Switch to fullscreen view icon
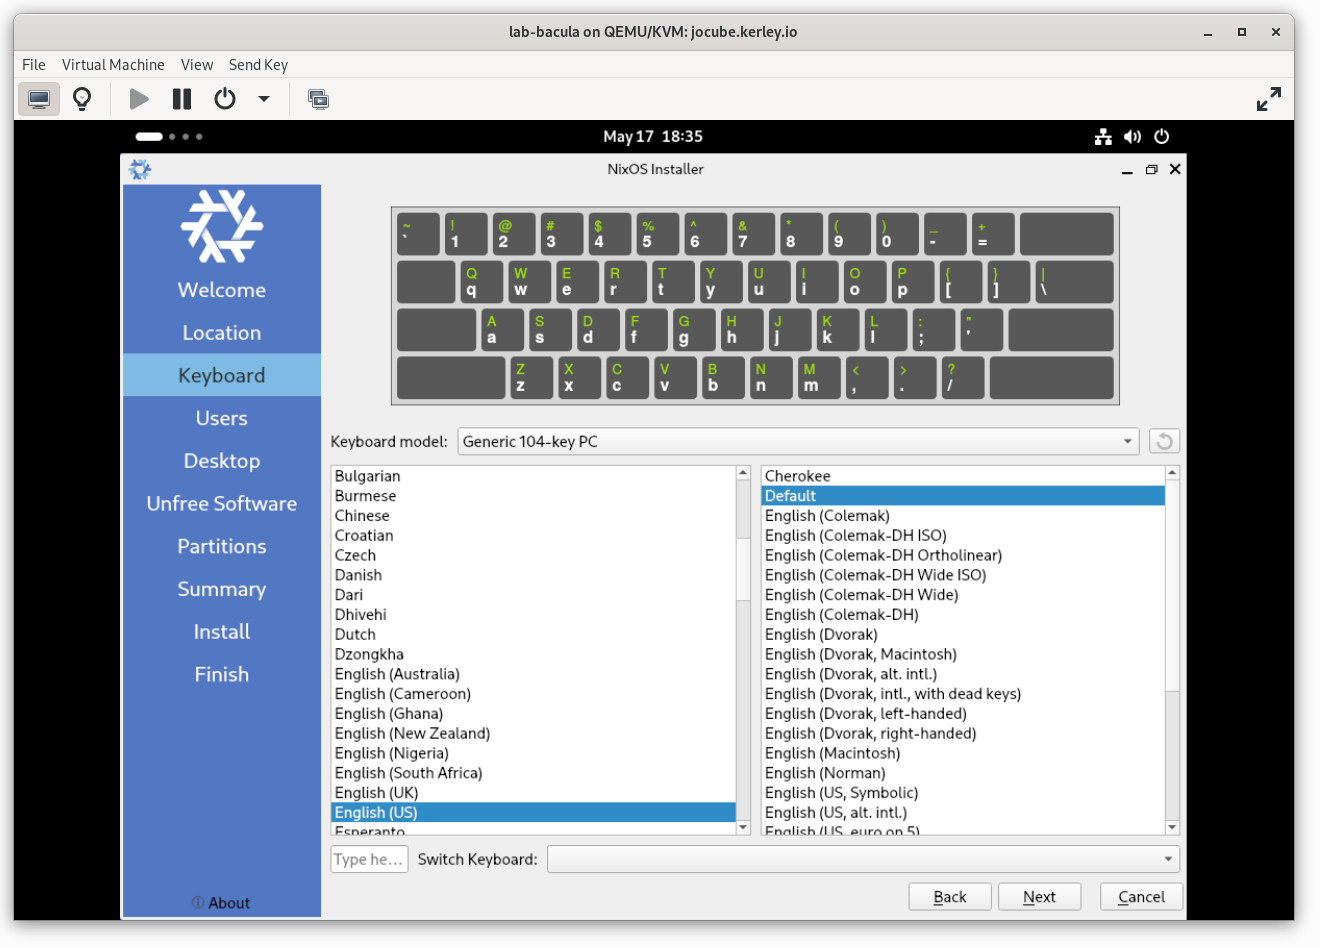The height and width of the screenshot is (948, 1320). tap(1268, 99)
